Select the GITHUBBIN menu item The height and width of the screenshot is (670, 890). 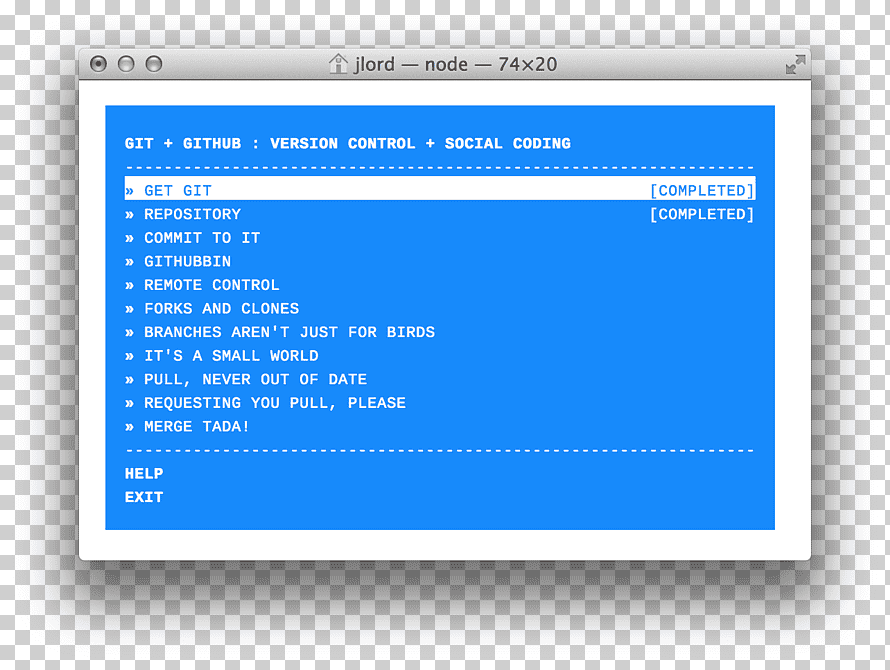coord(440,261)
